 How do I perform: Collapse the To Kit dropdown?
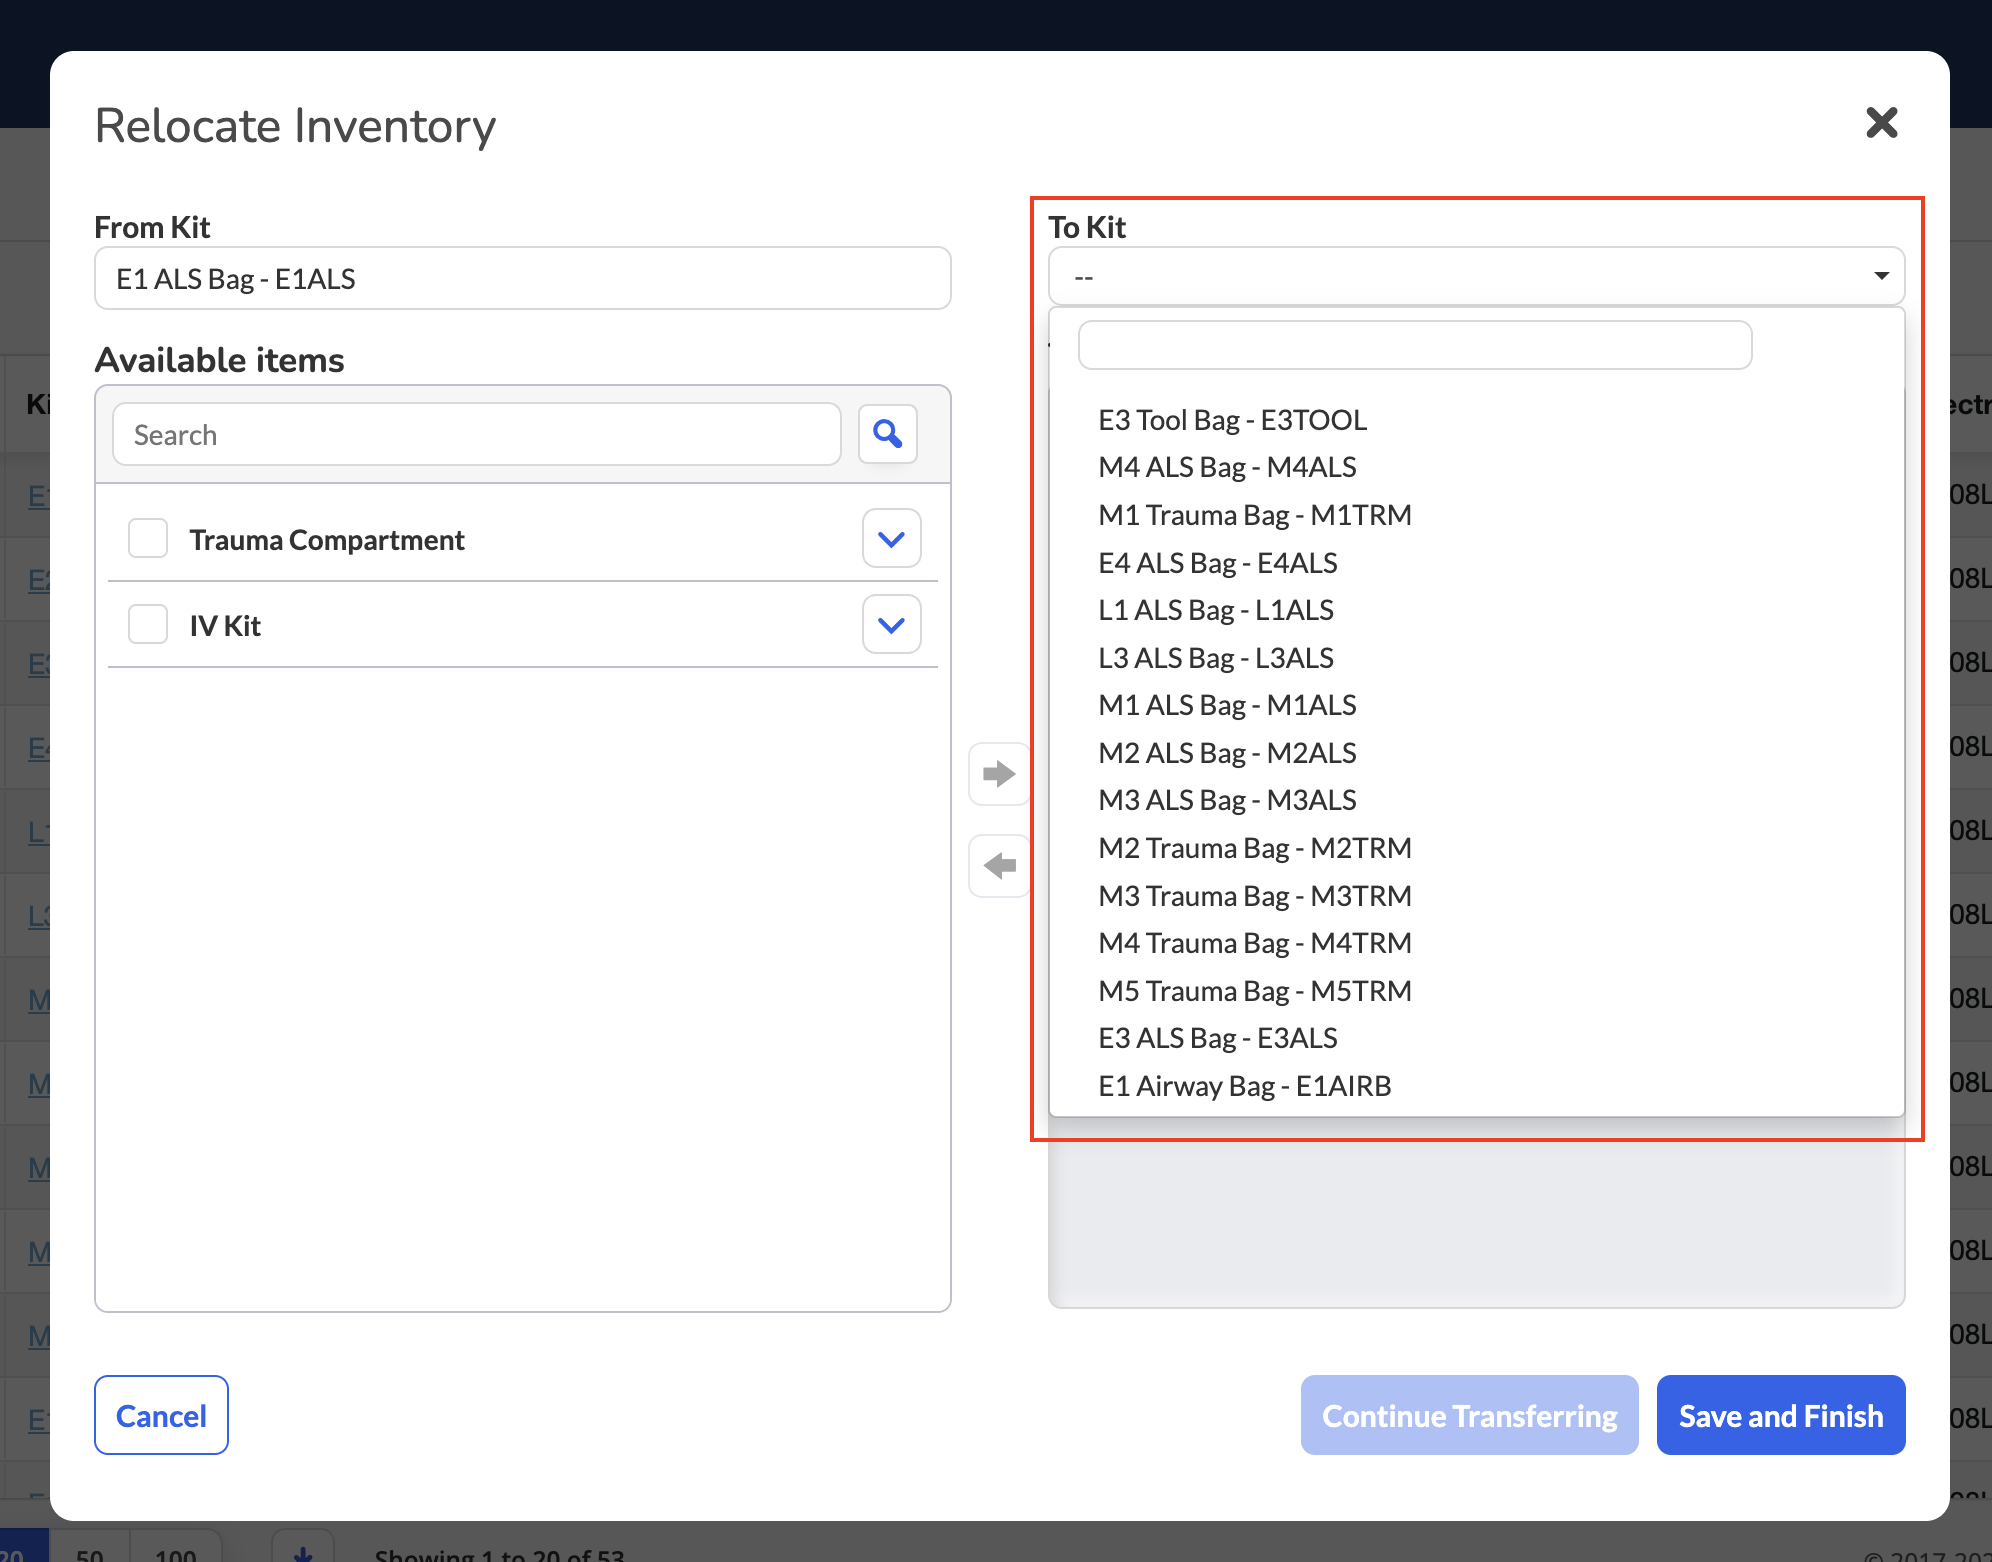[1476, 276]
